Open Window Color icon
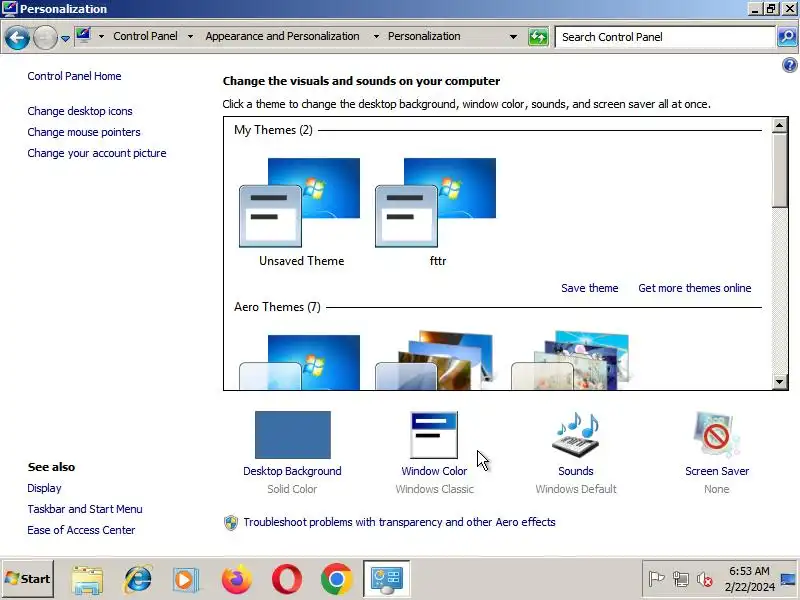Viewport: 800px width, 600px height. [x=434, y=435]
